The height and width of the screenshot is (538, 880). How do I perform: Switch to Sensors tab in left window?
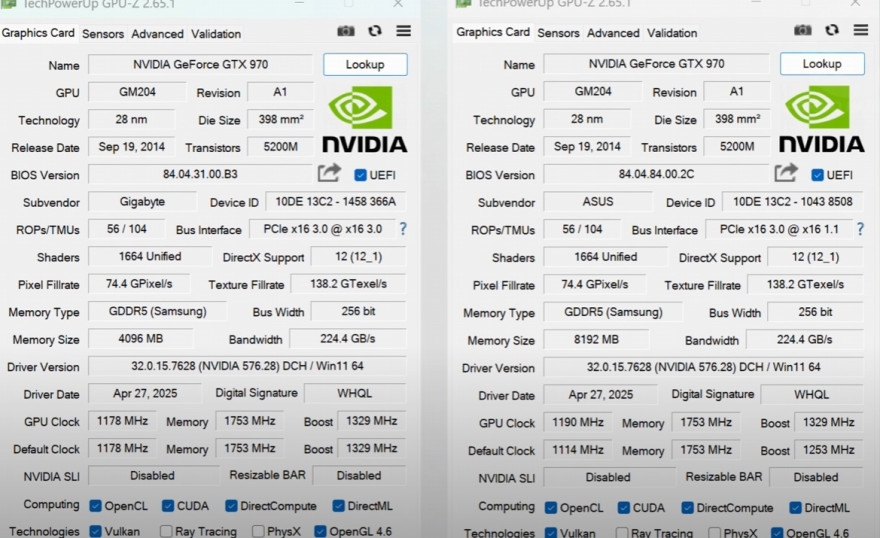click(103, 34)
